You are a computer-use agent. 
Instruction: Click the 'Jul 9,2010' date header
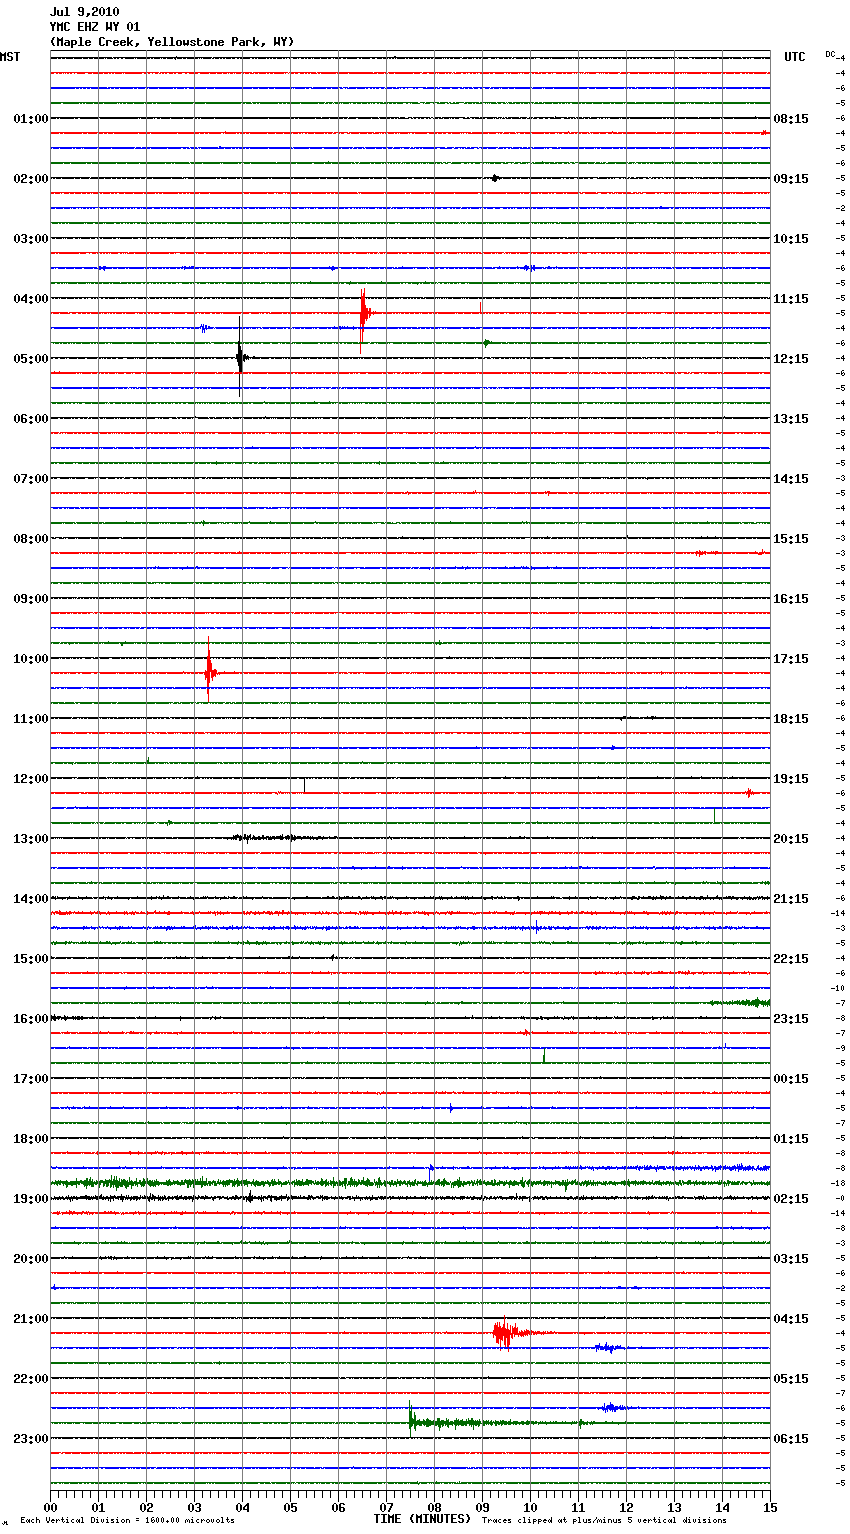(84, 12)
